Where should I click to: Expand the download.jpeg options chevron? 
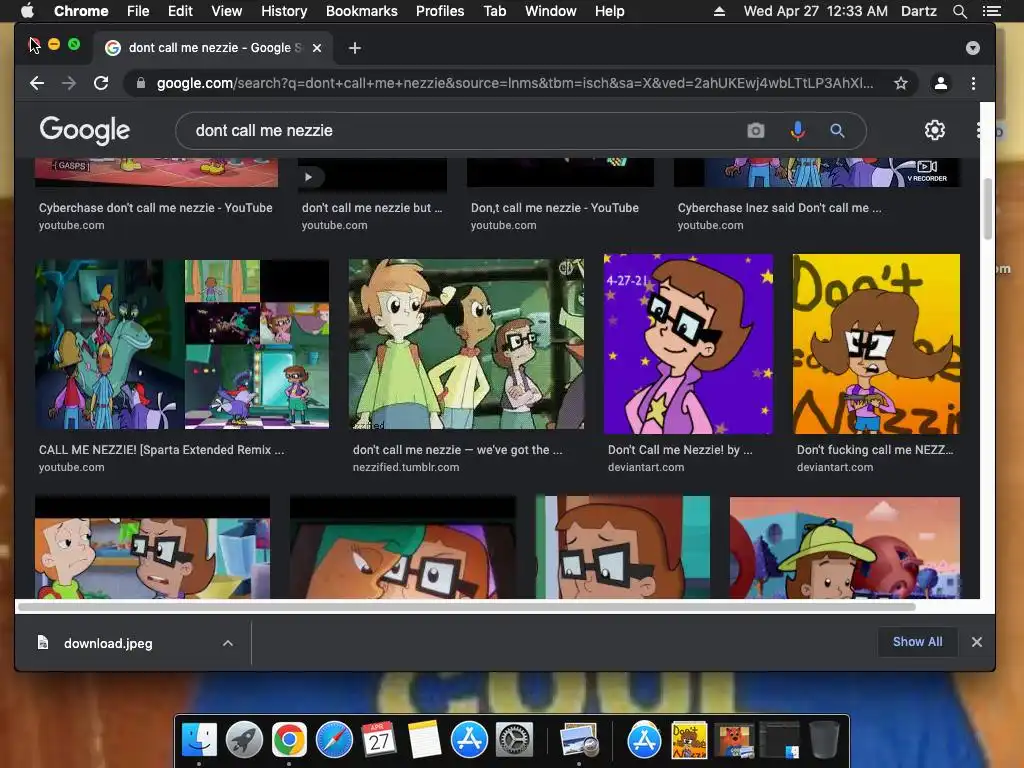coord(228,643)
